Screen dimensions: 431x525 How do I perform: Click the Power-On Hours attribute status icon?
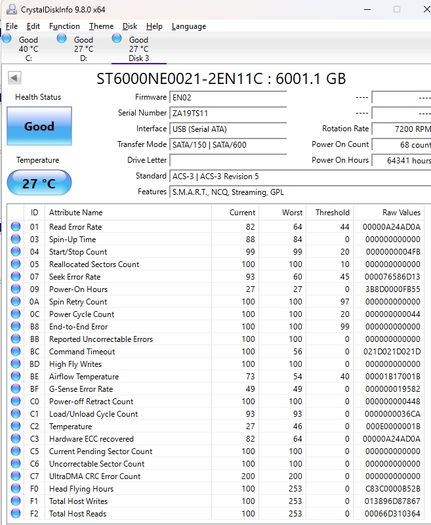pos(15,289)
